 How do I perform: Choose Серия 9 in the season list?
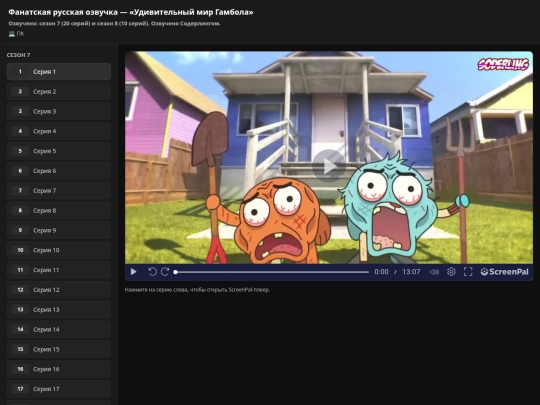click(59, 230)
